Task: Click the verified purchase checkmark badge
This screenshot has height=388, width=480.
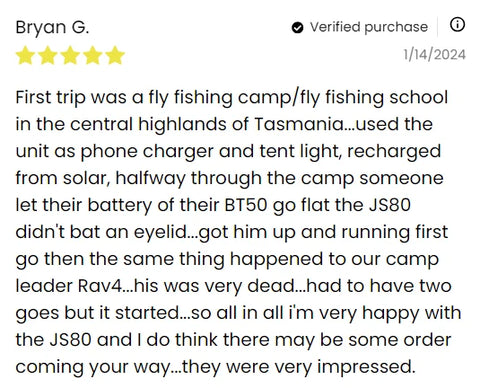Action: pos(297,28)
